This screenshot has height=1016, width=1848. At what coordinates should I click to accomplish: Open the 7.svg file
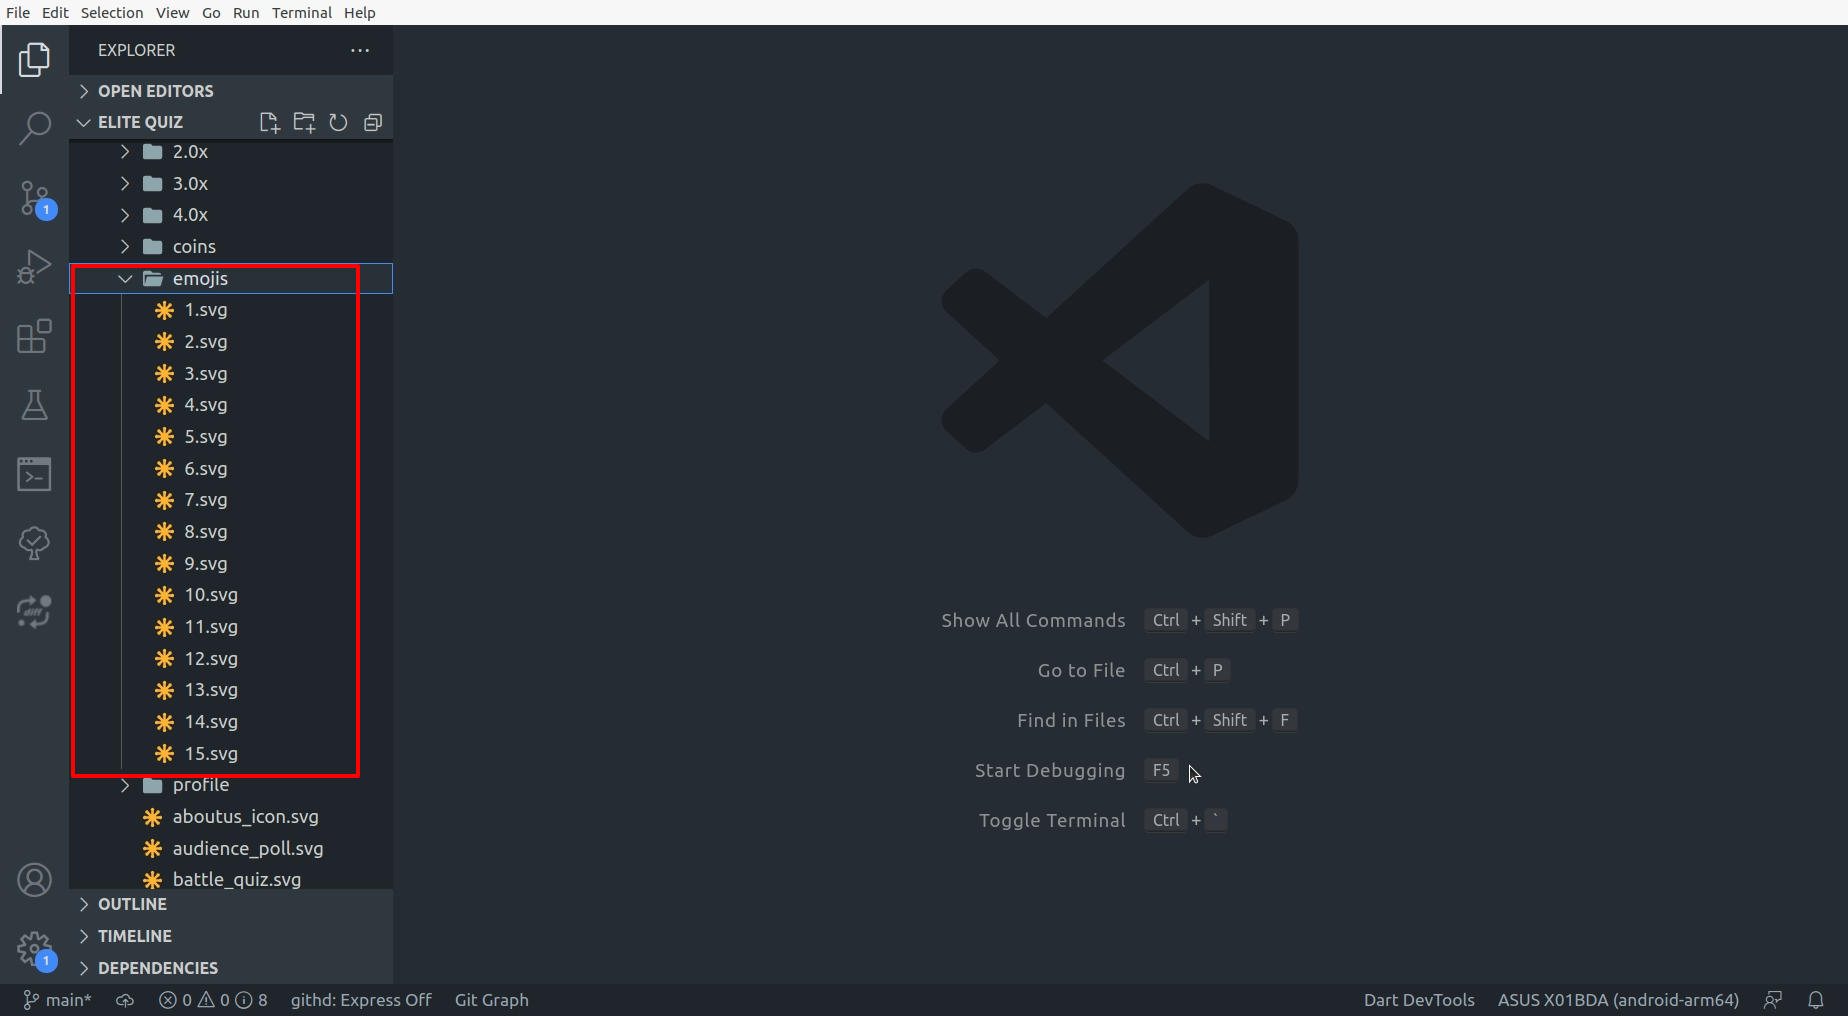point(205,500)
